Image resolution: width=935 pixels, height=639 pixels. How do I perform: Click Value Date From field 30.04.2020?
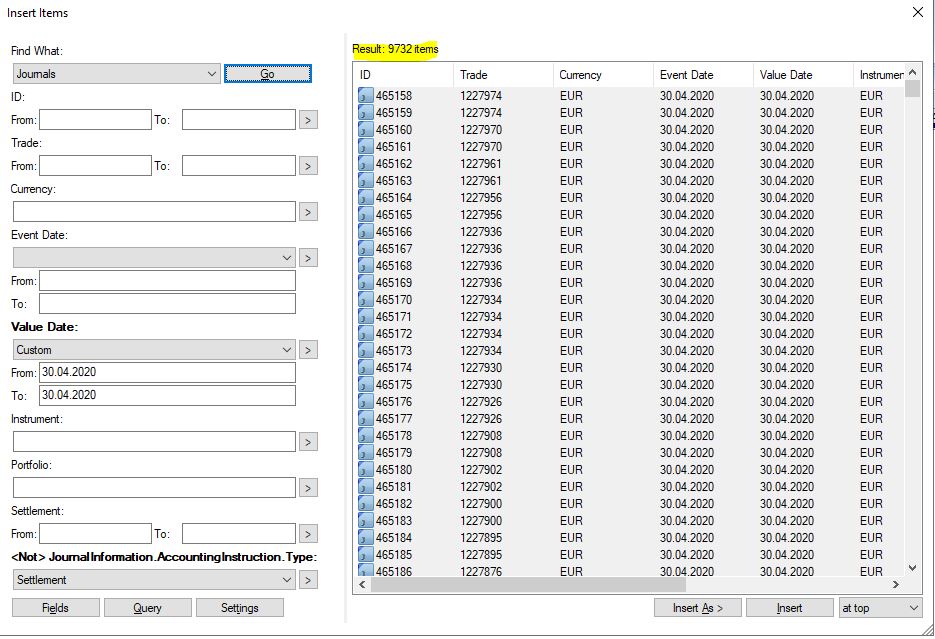coord(167,373)
